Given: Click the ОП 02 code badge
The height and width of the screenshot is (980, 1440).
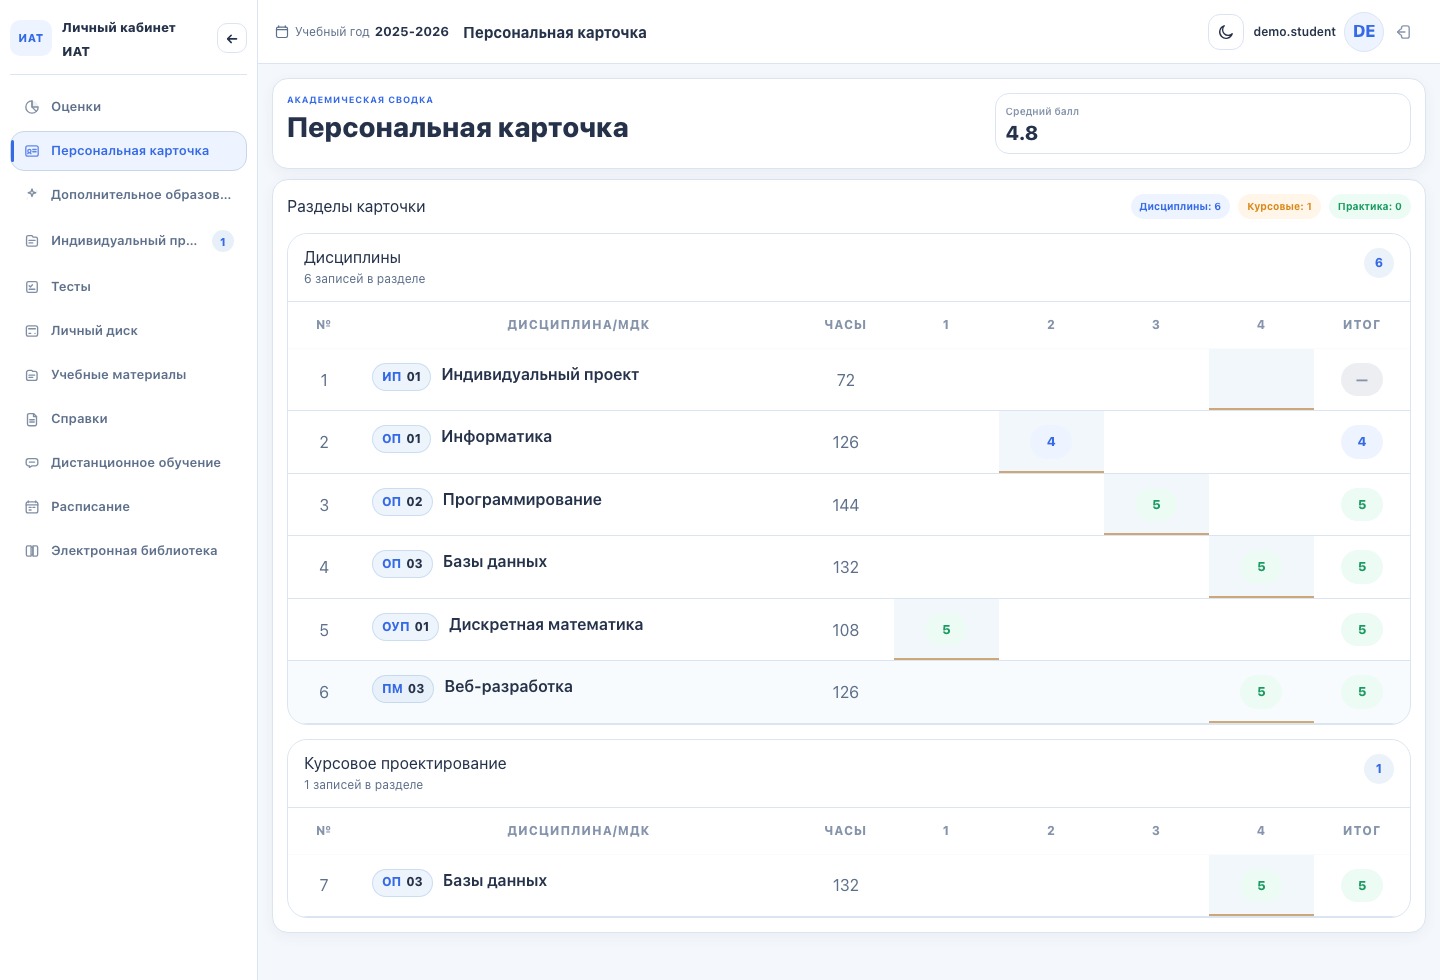Looking at the screenshot, I should click(x=402, y=502).
